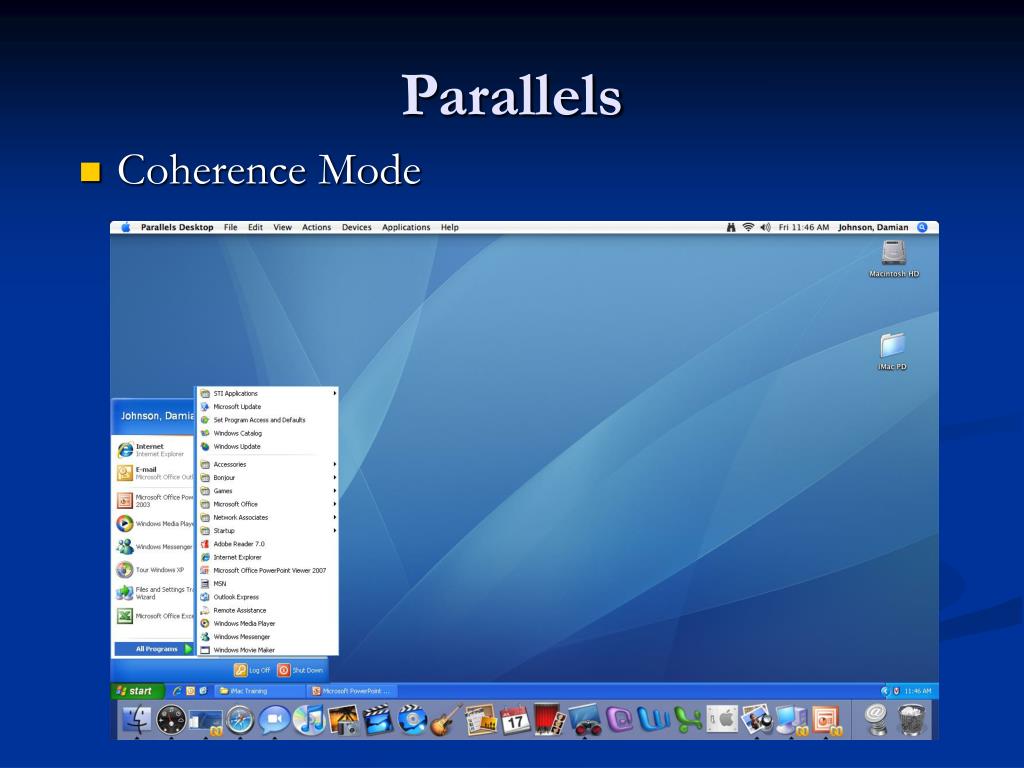Image resolution: width=1024 pixels, height=768 pixels.
Task: Open Macintosh HD desktop drive
Action: pyautogui.click(x=893, y=259)
